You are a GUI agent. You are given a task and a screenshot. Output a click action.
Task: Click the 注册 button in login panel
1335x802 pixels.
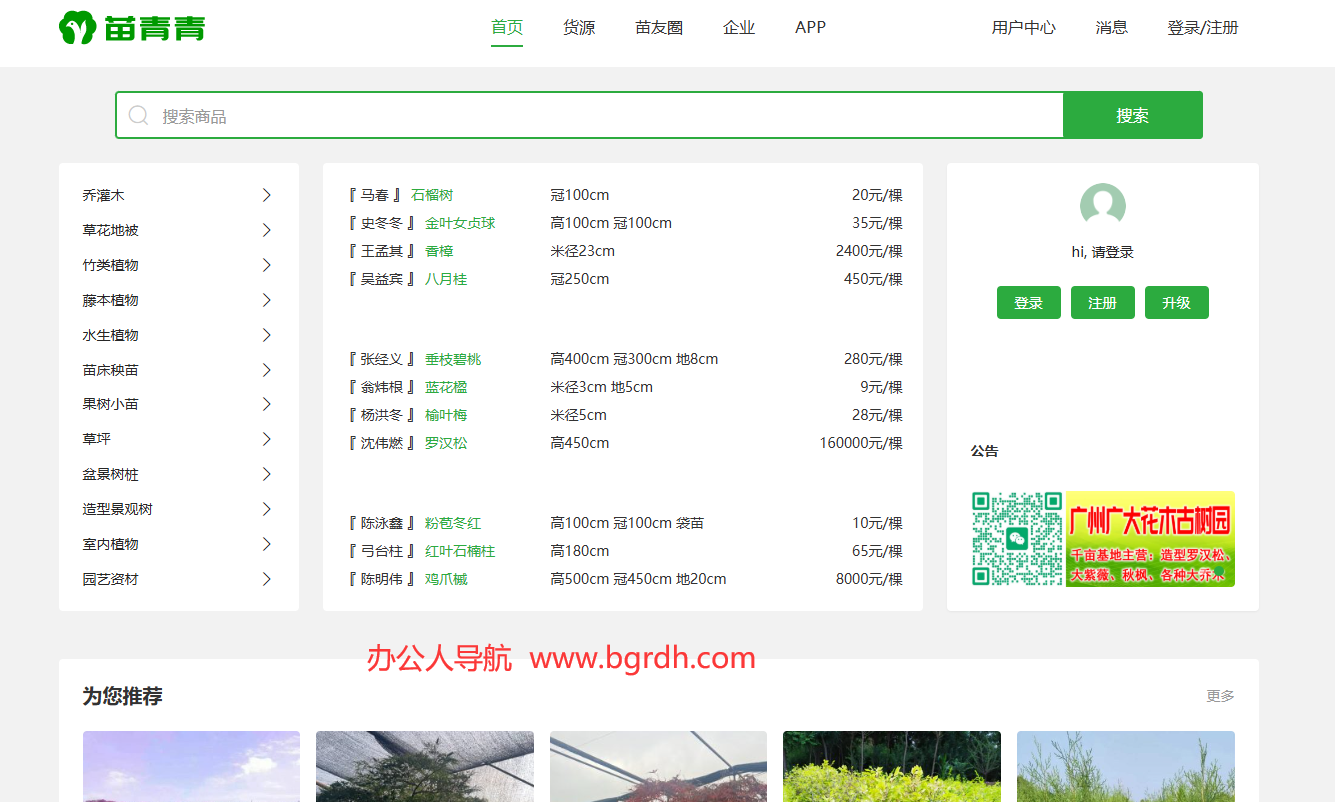pos(1102,303)
